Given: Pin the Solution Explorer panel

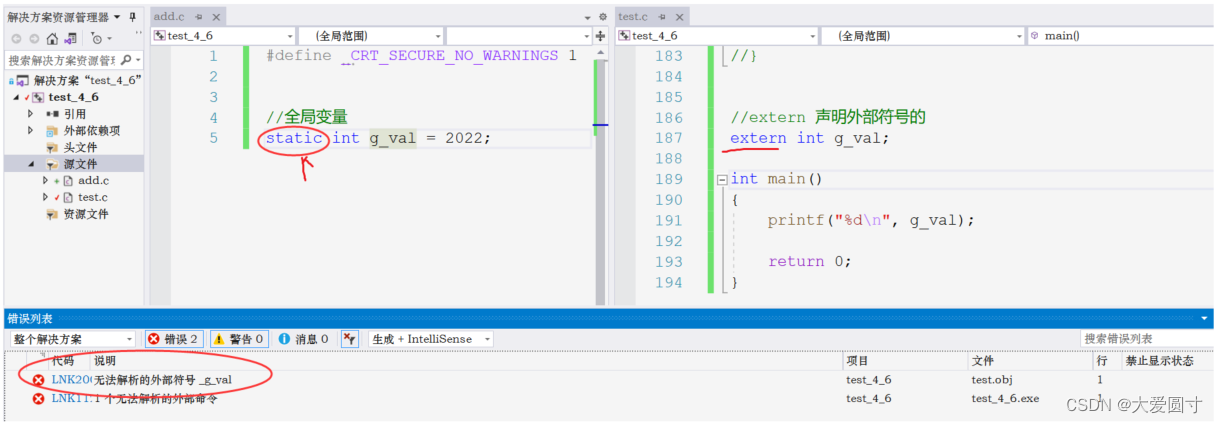Looking at the screenshot, I should point(133,17).
